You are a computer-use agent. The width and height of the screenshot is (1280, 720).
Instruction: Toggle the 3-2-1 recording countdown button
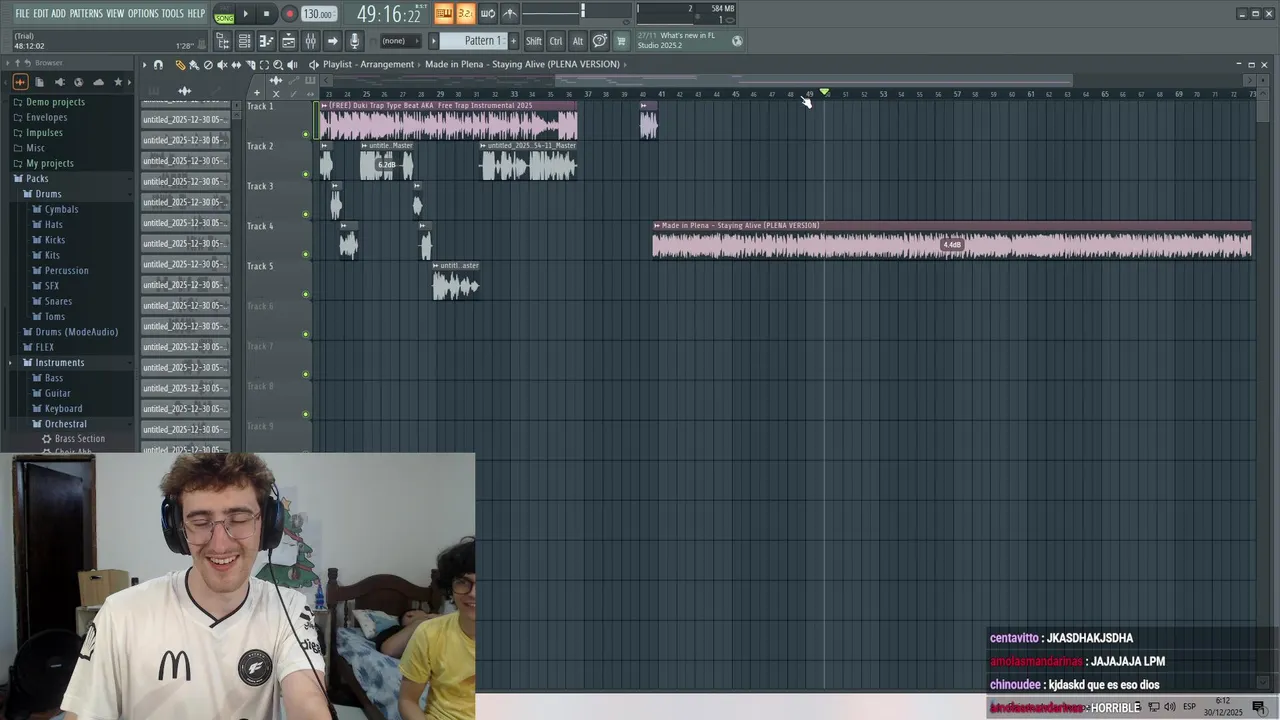(x=465, y=13)
